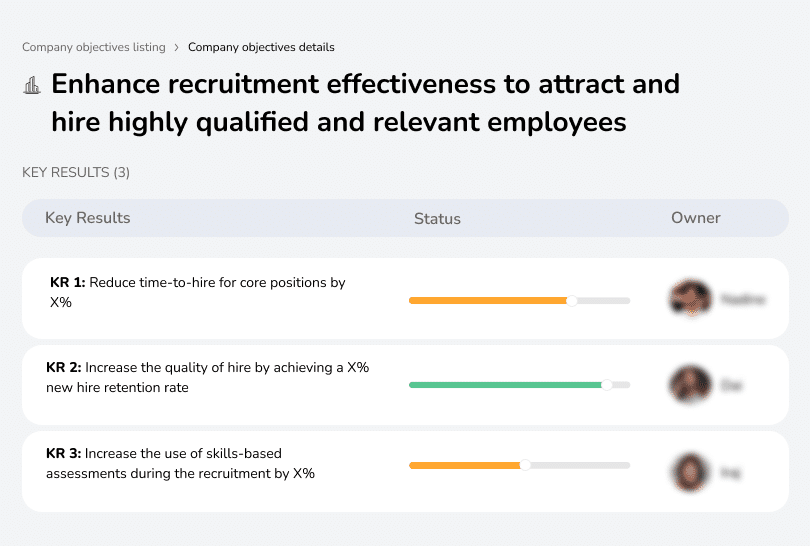Click the building icon beside the objective title
Image resolution: width=810 pixels, height=546 pixels.
coord(31,85)
